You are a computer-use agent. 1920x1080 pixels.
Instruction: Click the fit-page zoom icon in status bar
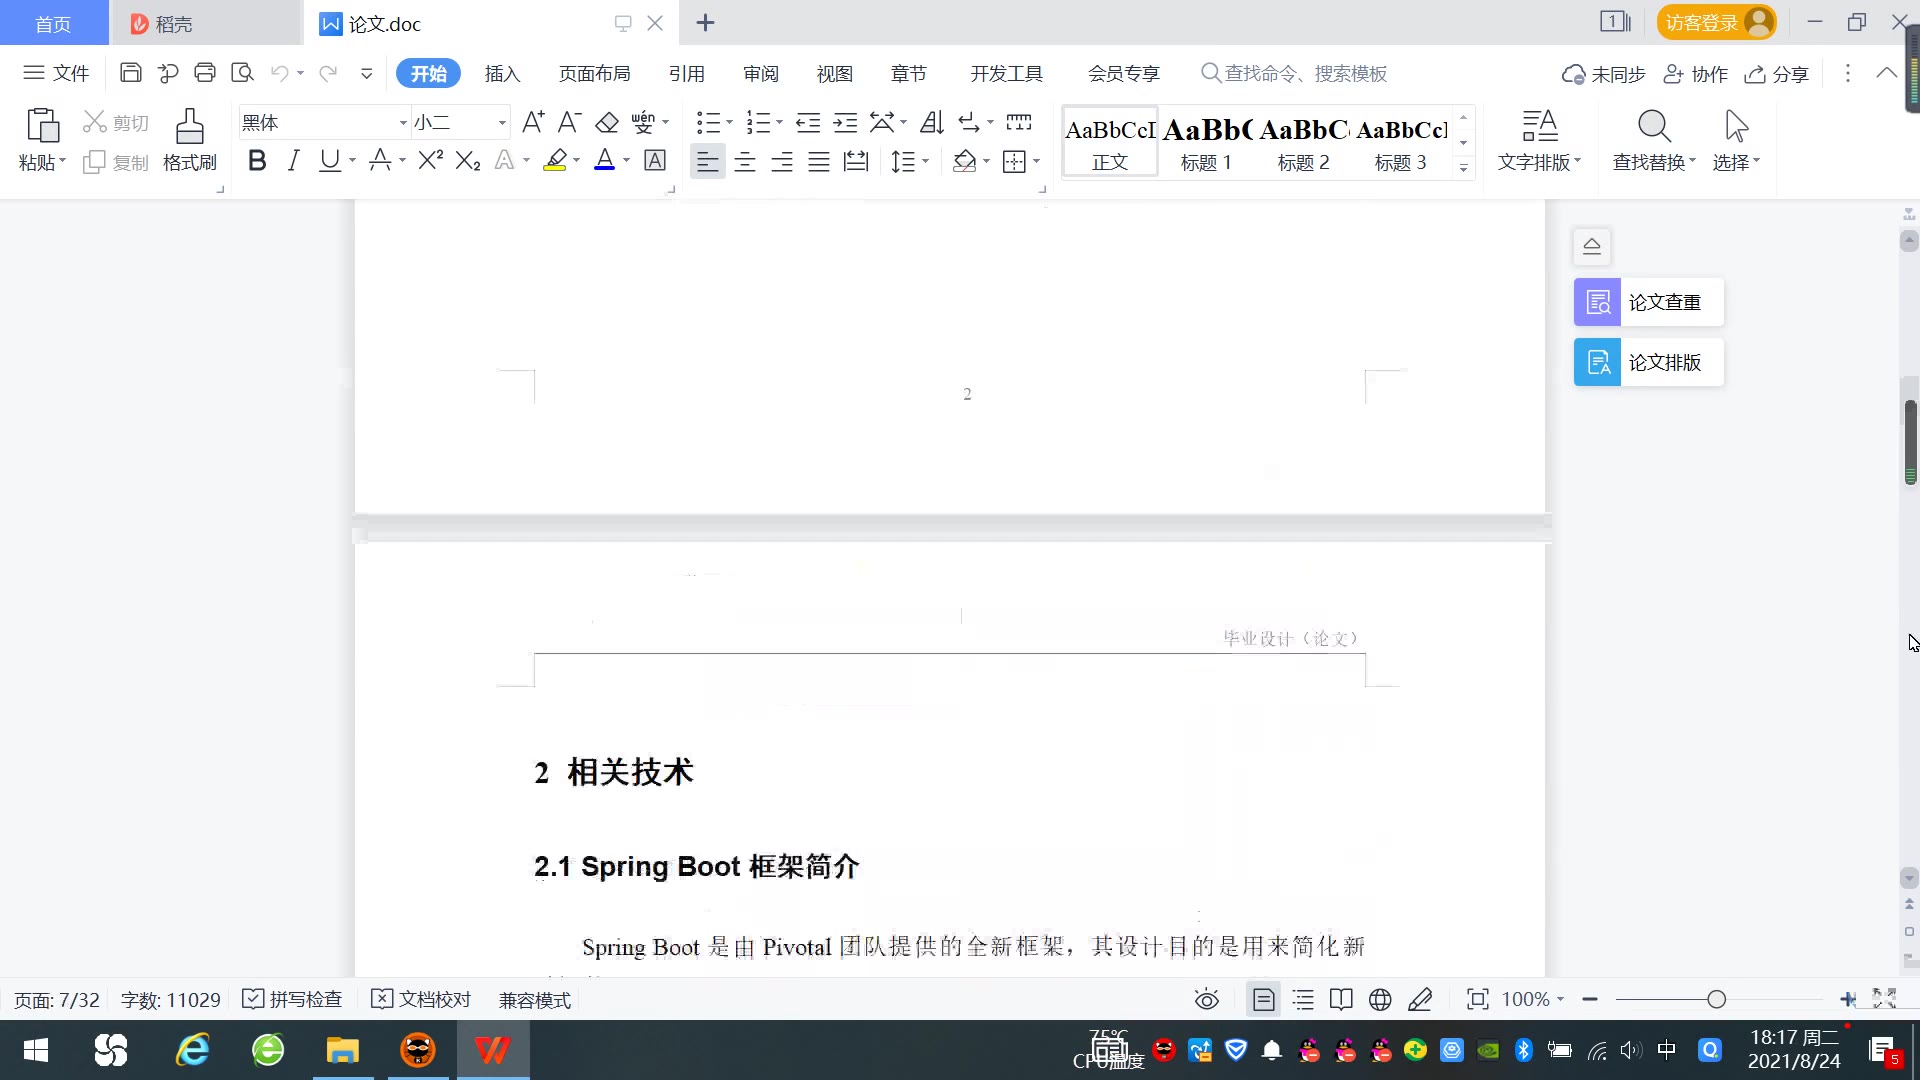coord(1477,999)
